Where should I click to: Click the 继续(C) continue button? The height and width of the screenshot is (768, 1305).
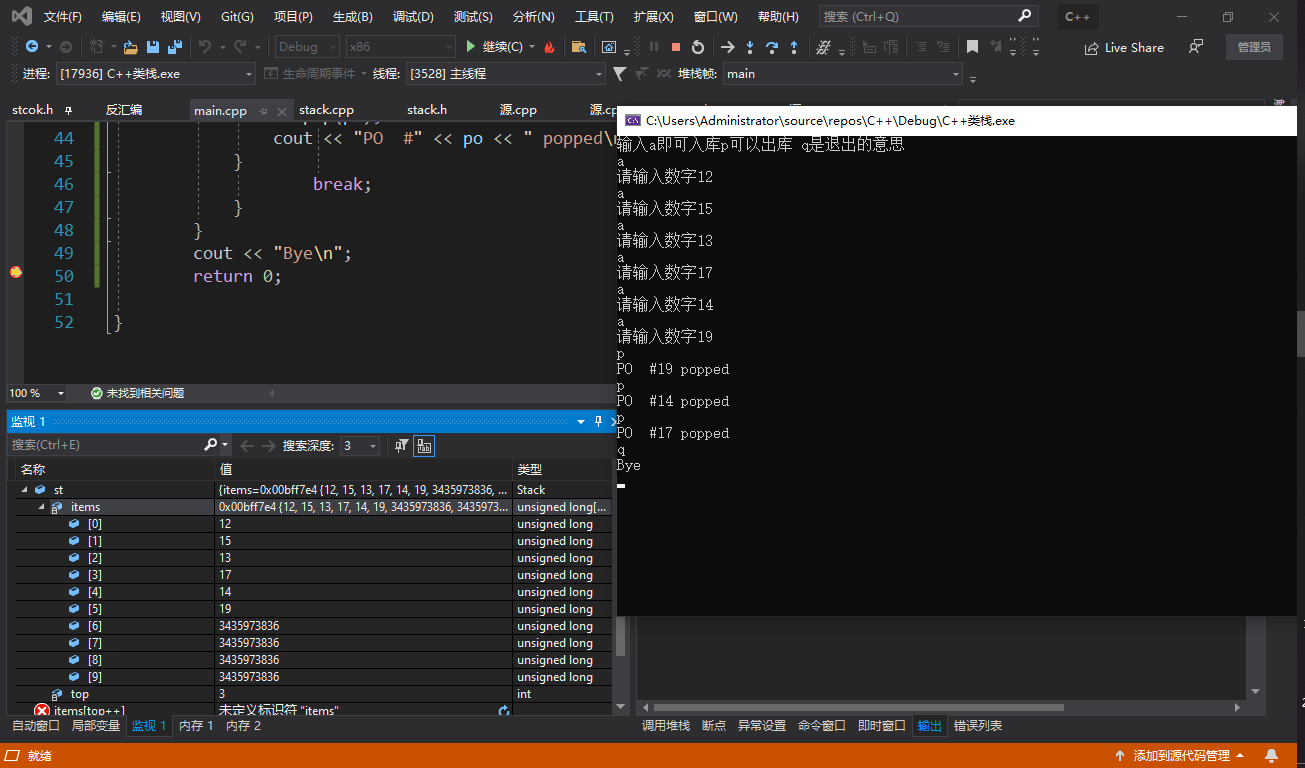pyautogui.click(x=495, y=47)
